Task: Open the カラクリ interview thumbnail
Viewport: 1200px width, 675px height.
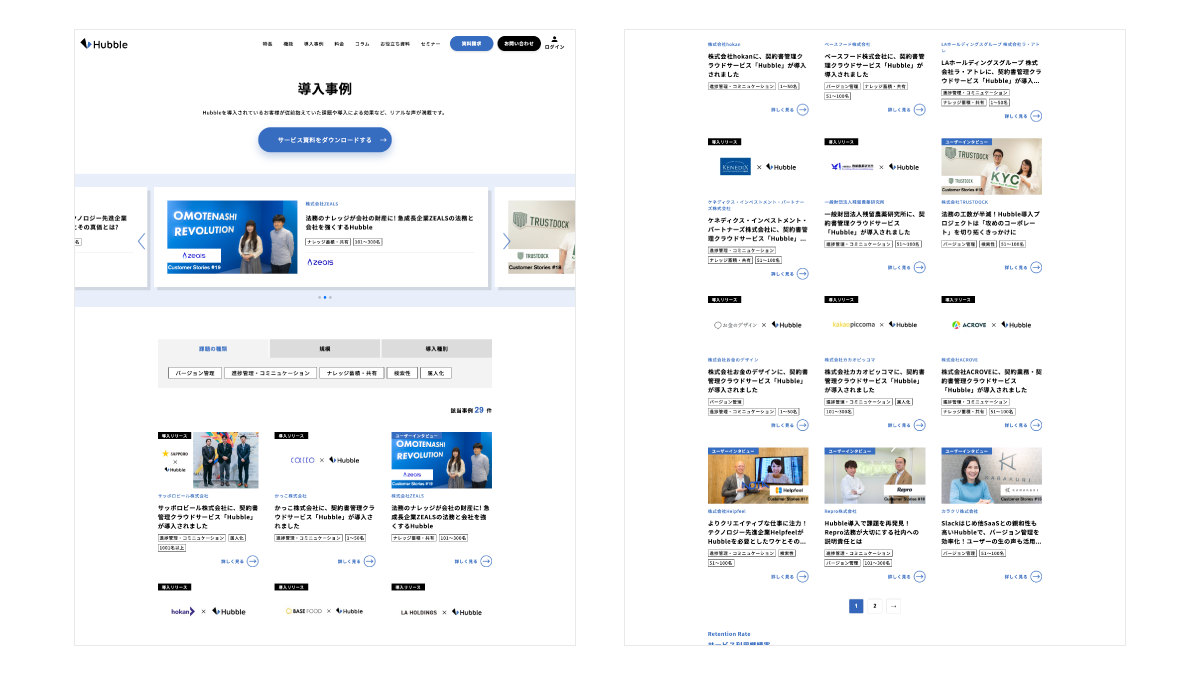Action: tap(991, 475)
